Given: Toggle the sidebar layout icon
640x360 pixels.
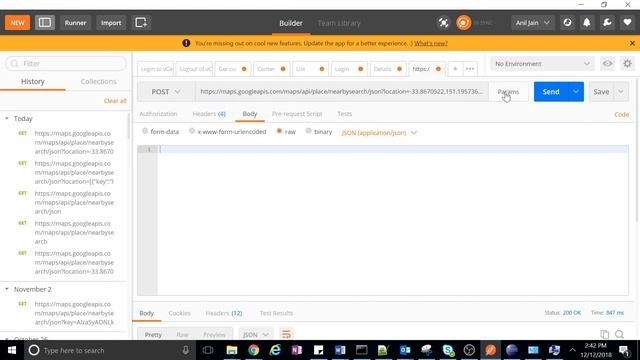Looking at the screenshot, I should pos(44,23).
